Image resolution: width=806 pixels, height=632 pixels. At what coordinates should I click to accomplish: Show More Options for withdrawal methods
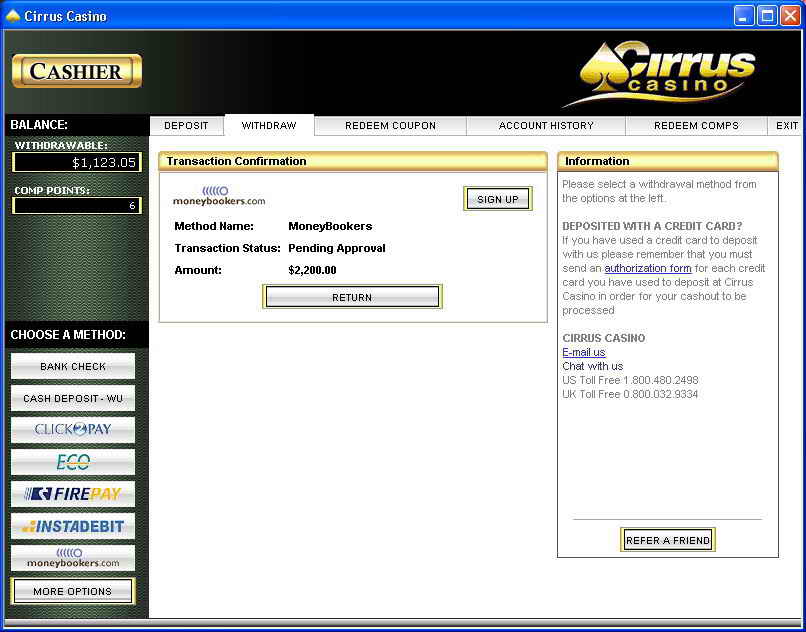point(72,591)
